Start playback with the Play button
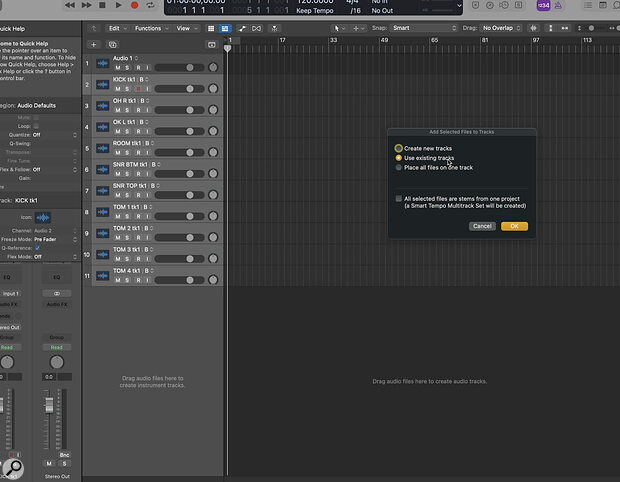620x482 pixels. point(118,5)
